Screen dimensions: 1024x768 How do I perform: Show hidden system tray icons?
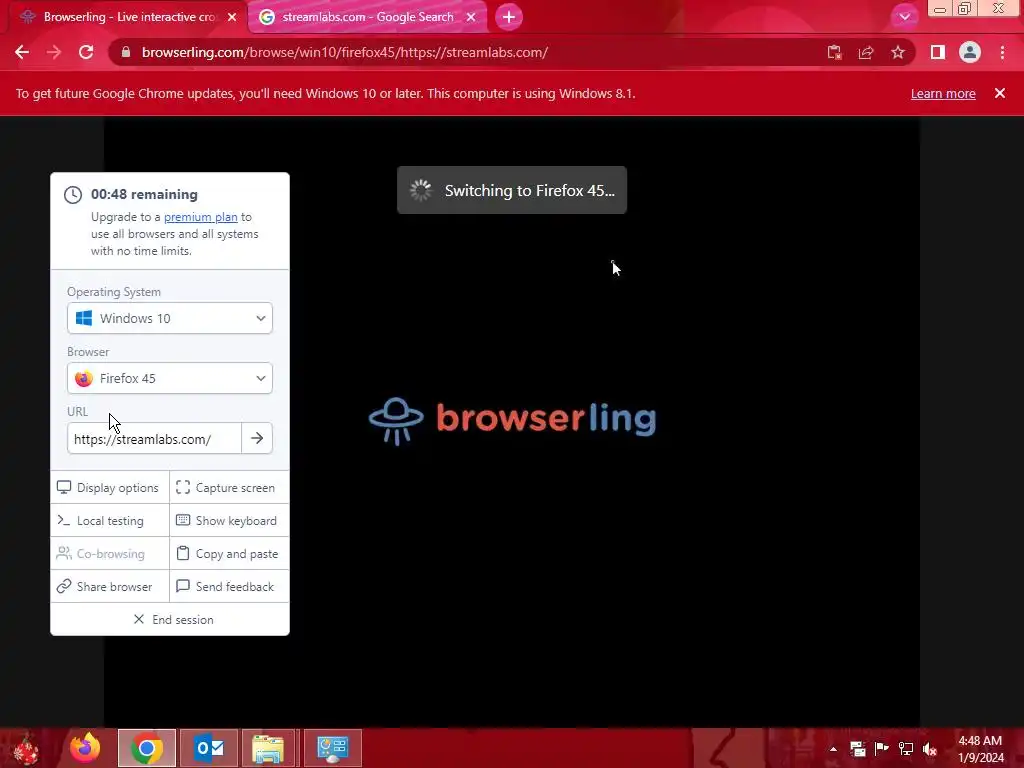pyautogui.click(x=833, y=749)
